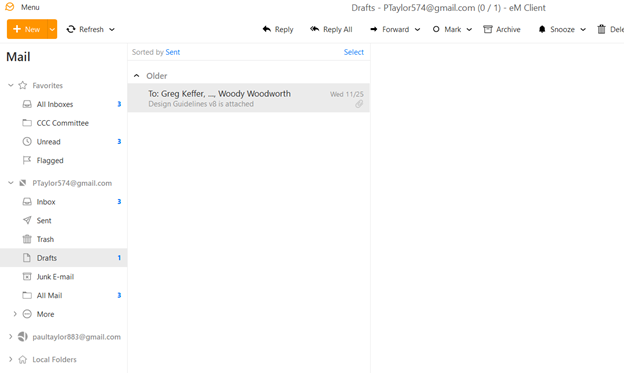This screenshot has height=373, width=624.
Task: Select the Drafts folder
Action: (x=64, y=258)
